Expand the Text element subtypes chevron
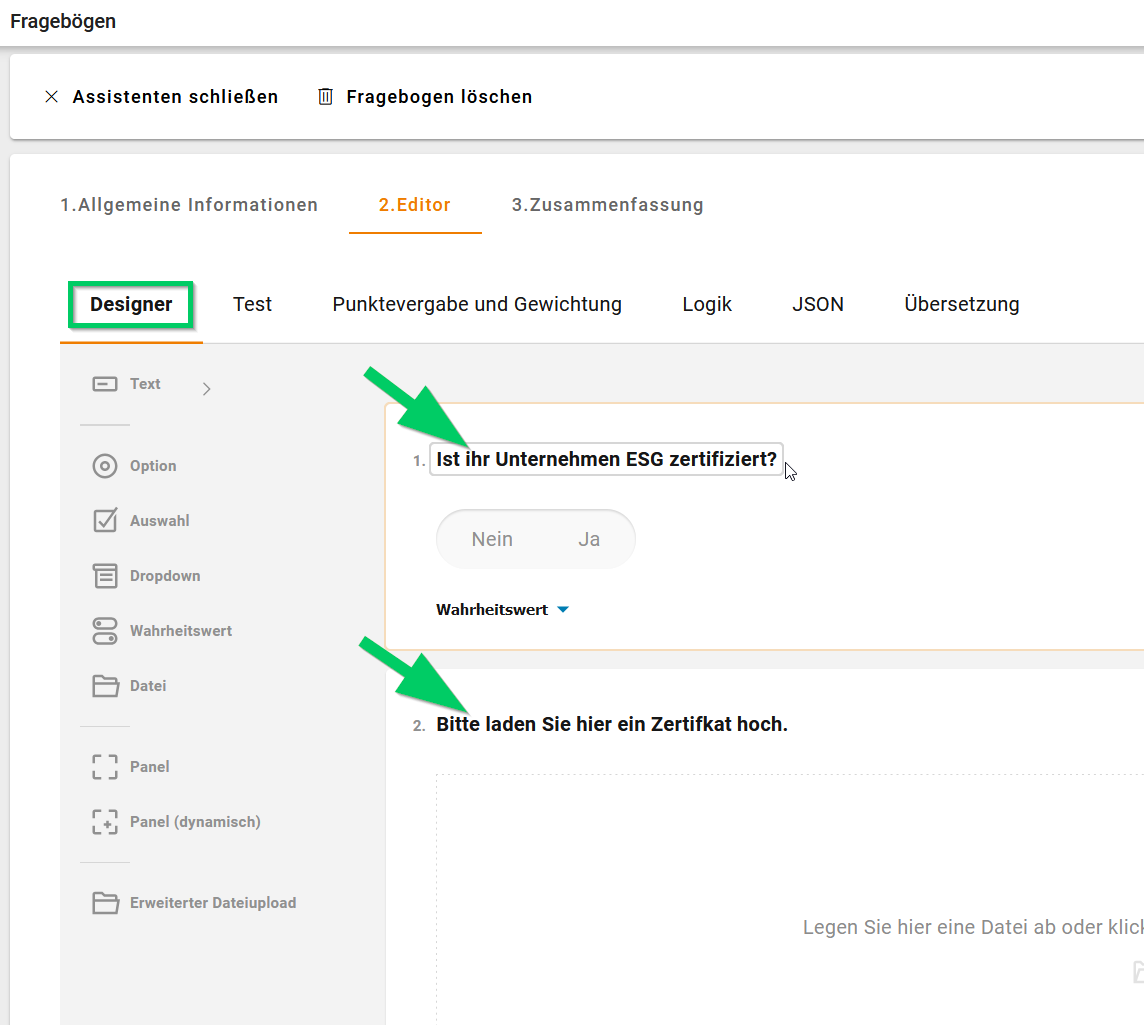Image resolution: width=1144 pixels, height=1025 pixels. 207,389
